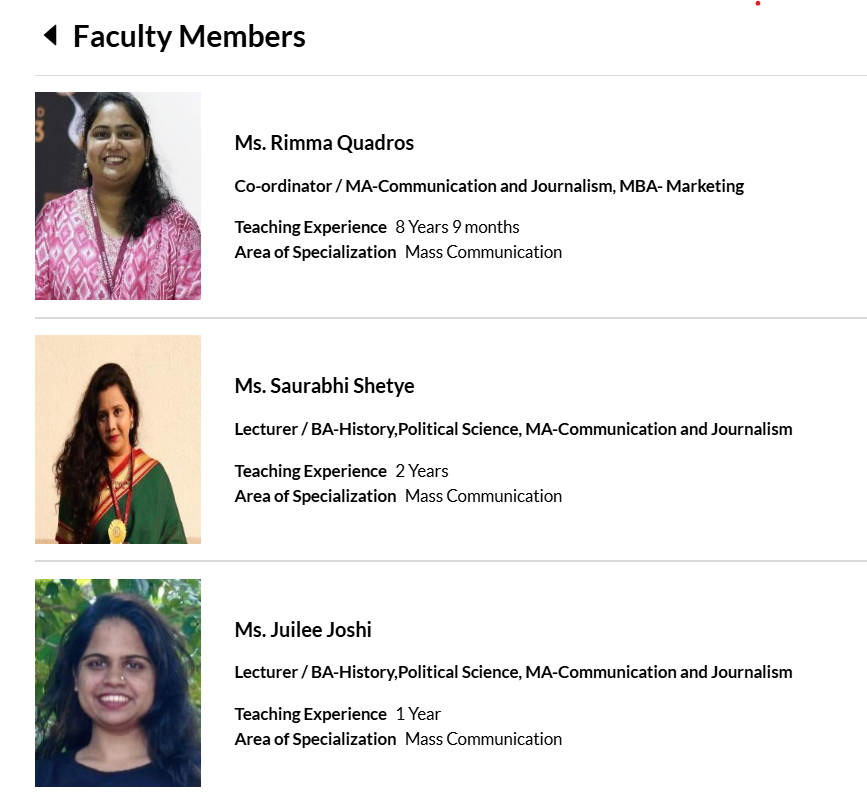867x797 pixels.
Task: Open Ms. Saurabhi Shetye profile photo
Action: point(118,439)
